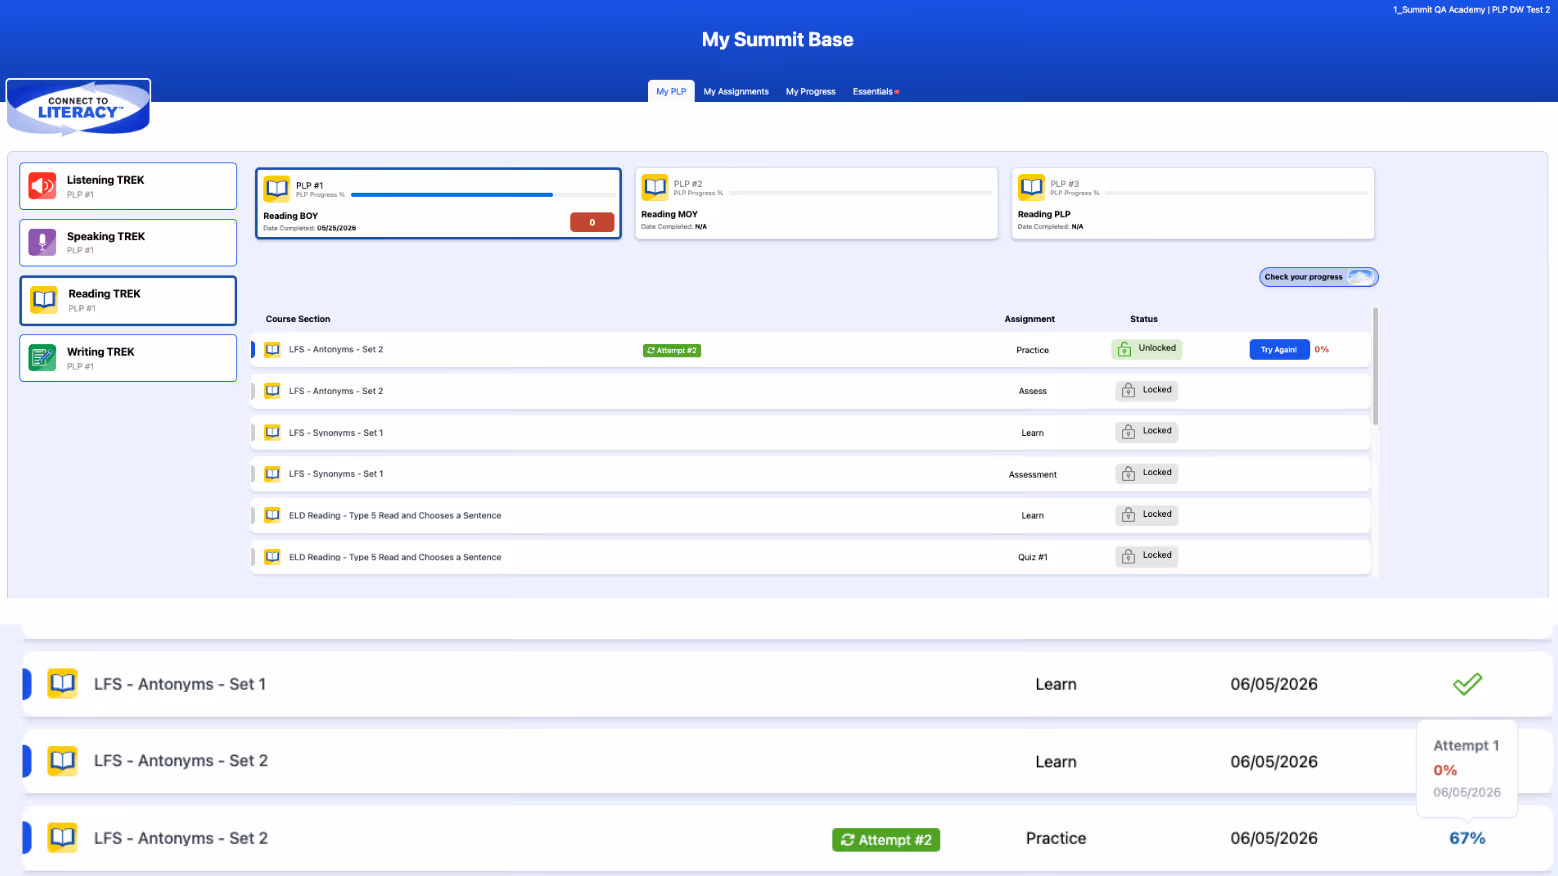Click the book icon on PLP #2 card
Viewport: 1558px width, 876px height.
coord(655,187)
